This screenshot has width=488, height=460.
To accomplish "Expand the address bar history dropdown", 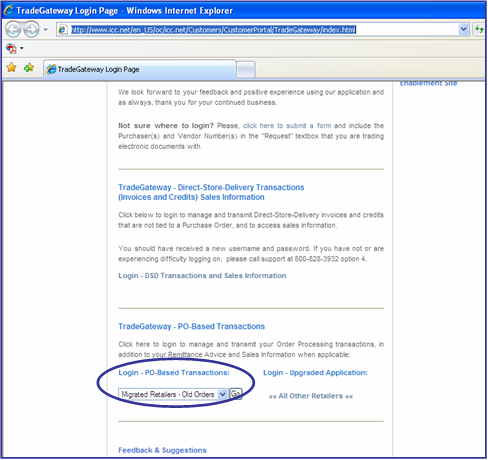I will pos(463,29).
